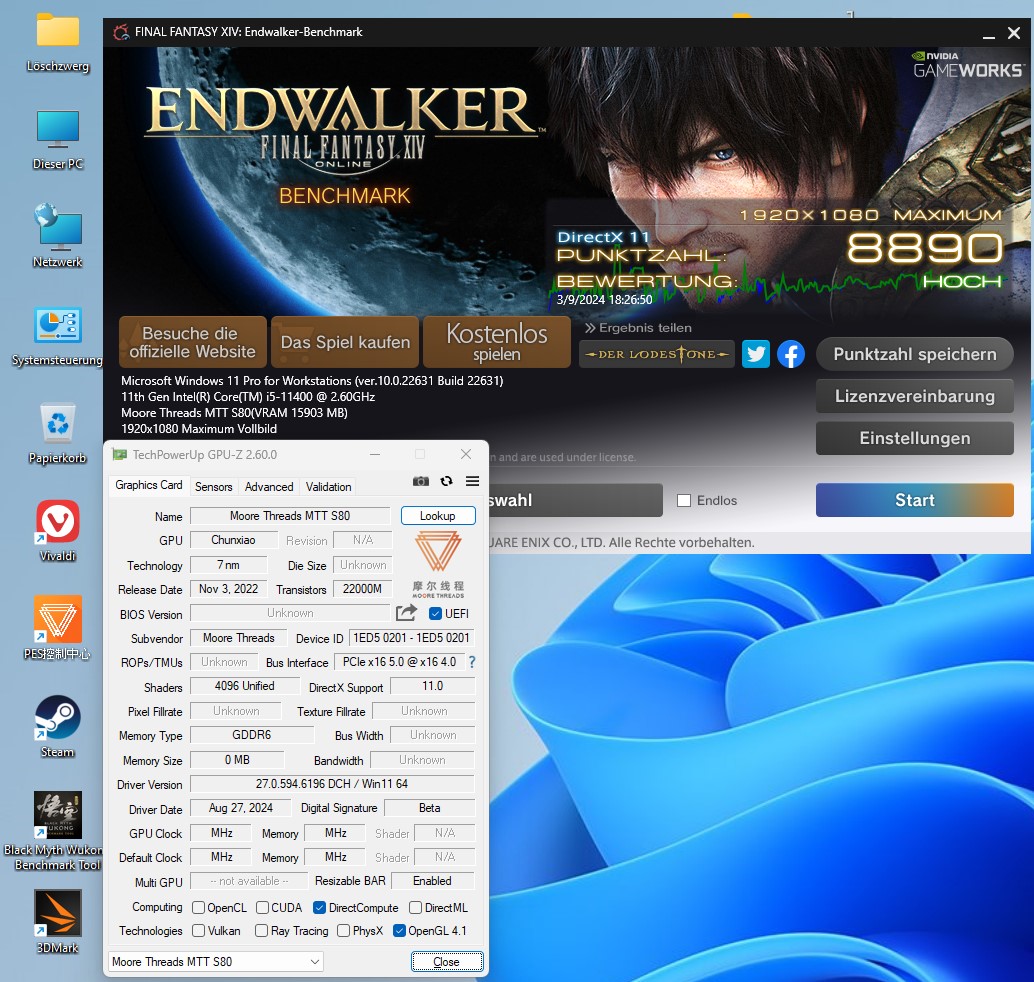Refresh GPU-Z data with refresh icon
The width and height of the screenshot is (1034, 982).
click(x=446, y=481)
